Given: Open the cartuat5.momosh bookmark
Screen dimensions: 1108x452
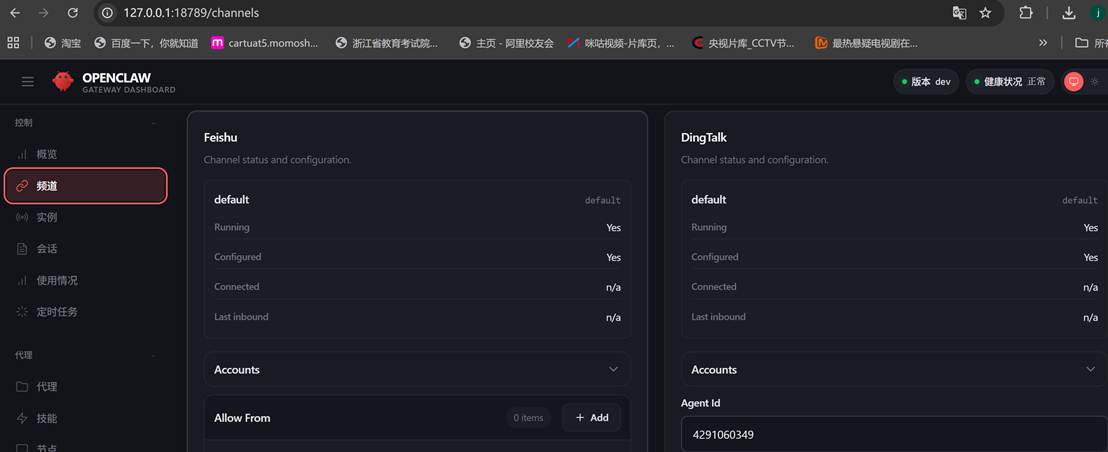Looking at the screenshot, I should coord(265,43).
